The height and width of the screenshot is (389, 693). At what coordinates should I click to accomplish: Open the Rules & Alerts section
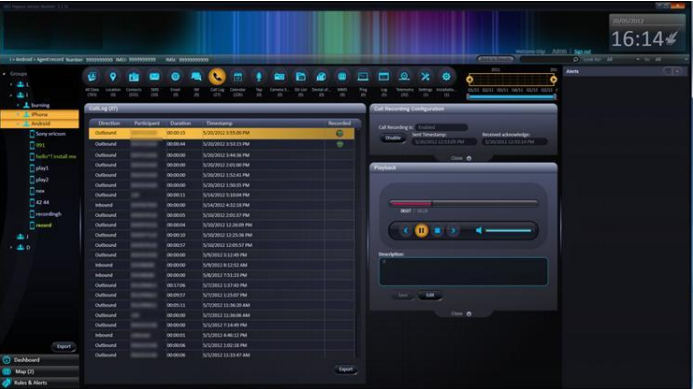pyautogui.click(x=40, y=383)
